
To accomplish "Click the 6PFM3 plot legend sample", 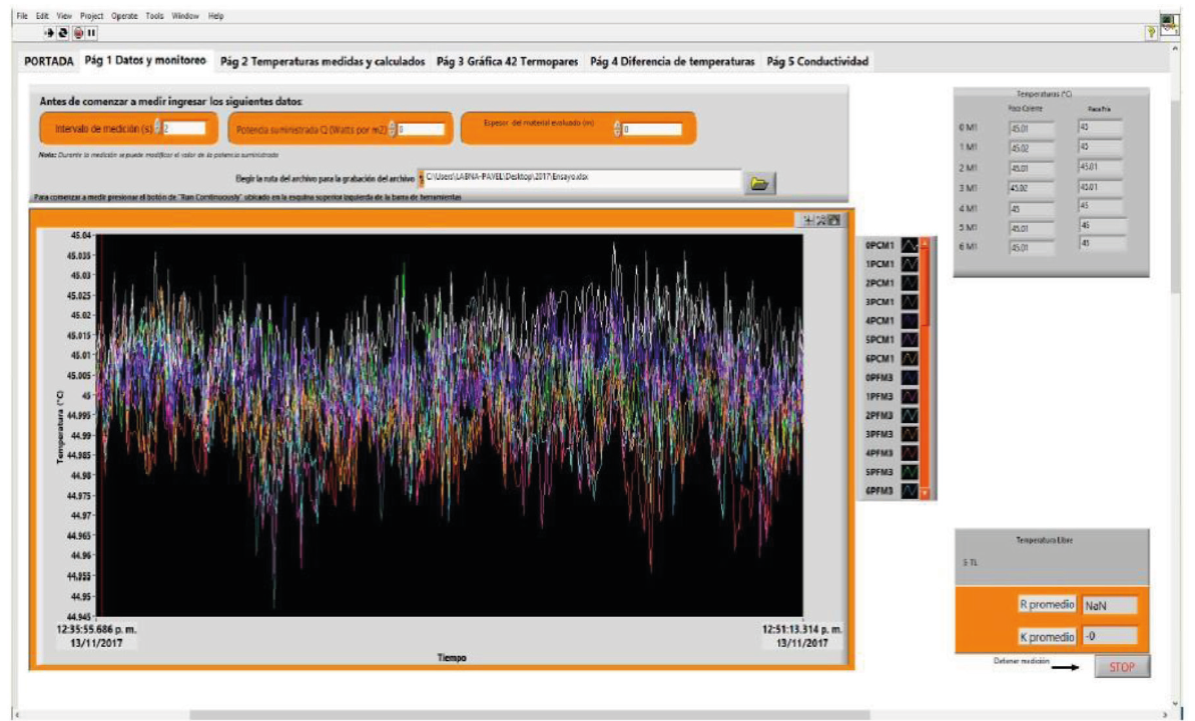I will point(910,491).
